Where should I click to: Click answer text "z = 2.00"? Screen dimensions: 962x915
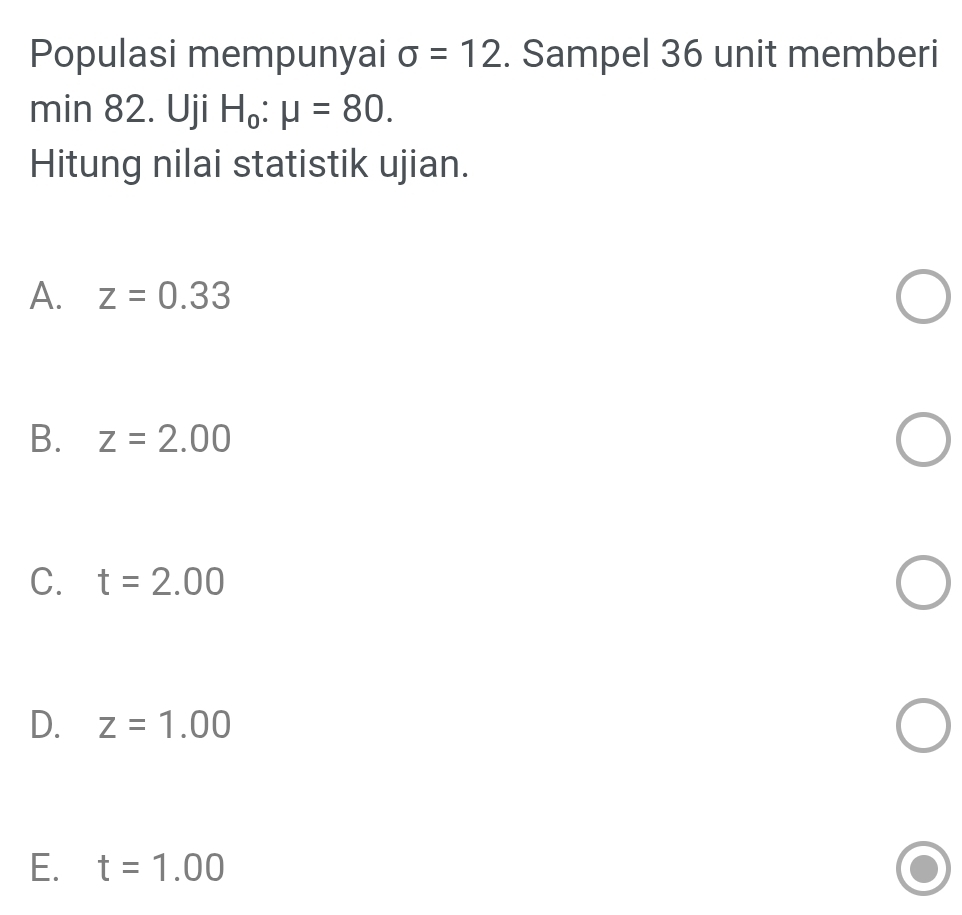click(164, 439)
